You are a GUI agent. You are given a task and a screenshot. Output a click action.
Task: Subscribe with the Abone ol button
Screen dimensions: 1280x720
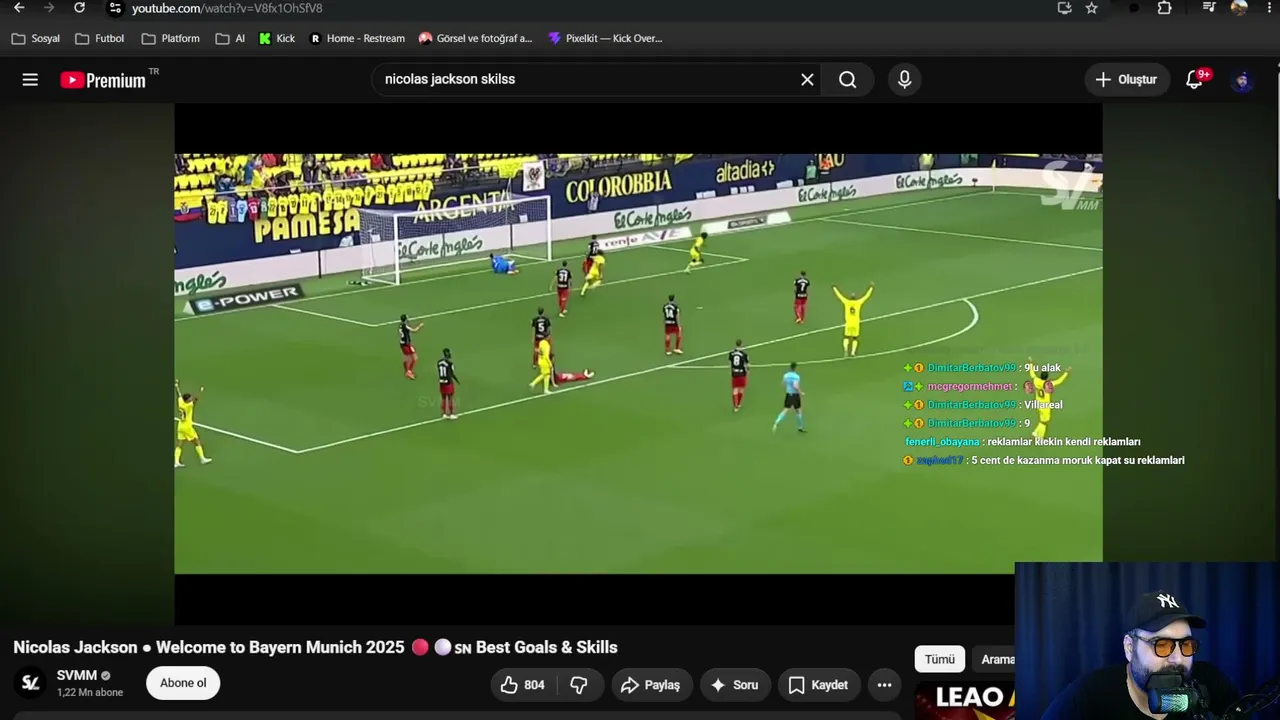(183, 683)
